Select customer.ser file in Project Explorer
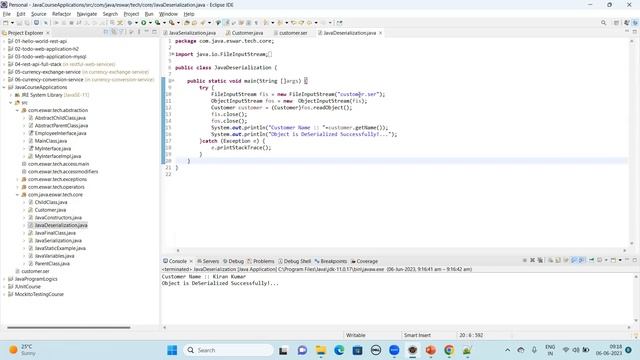Viewport: 640px width, 360px height. pos(35,271)
